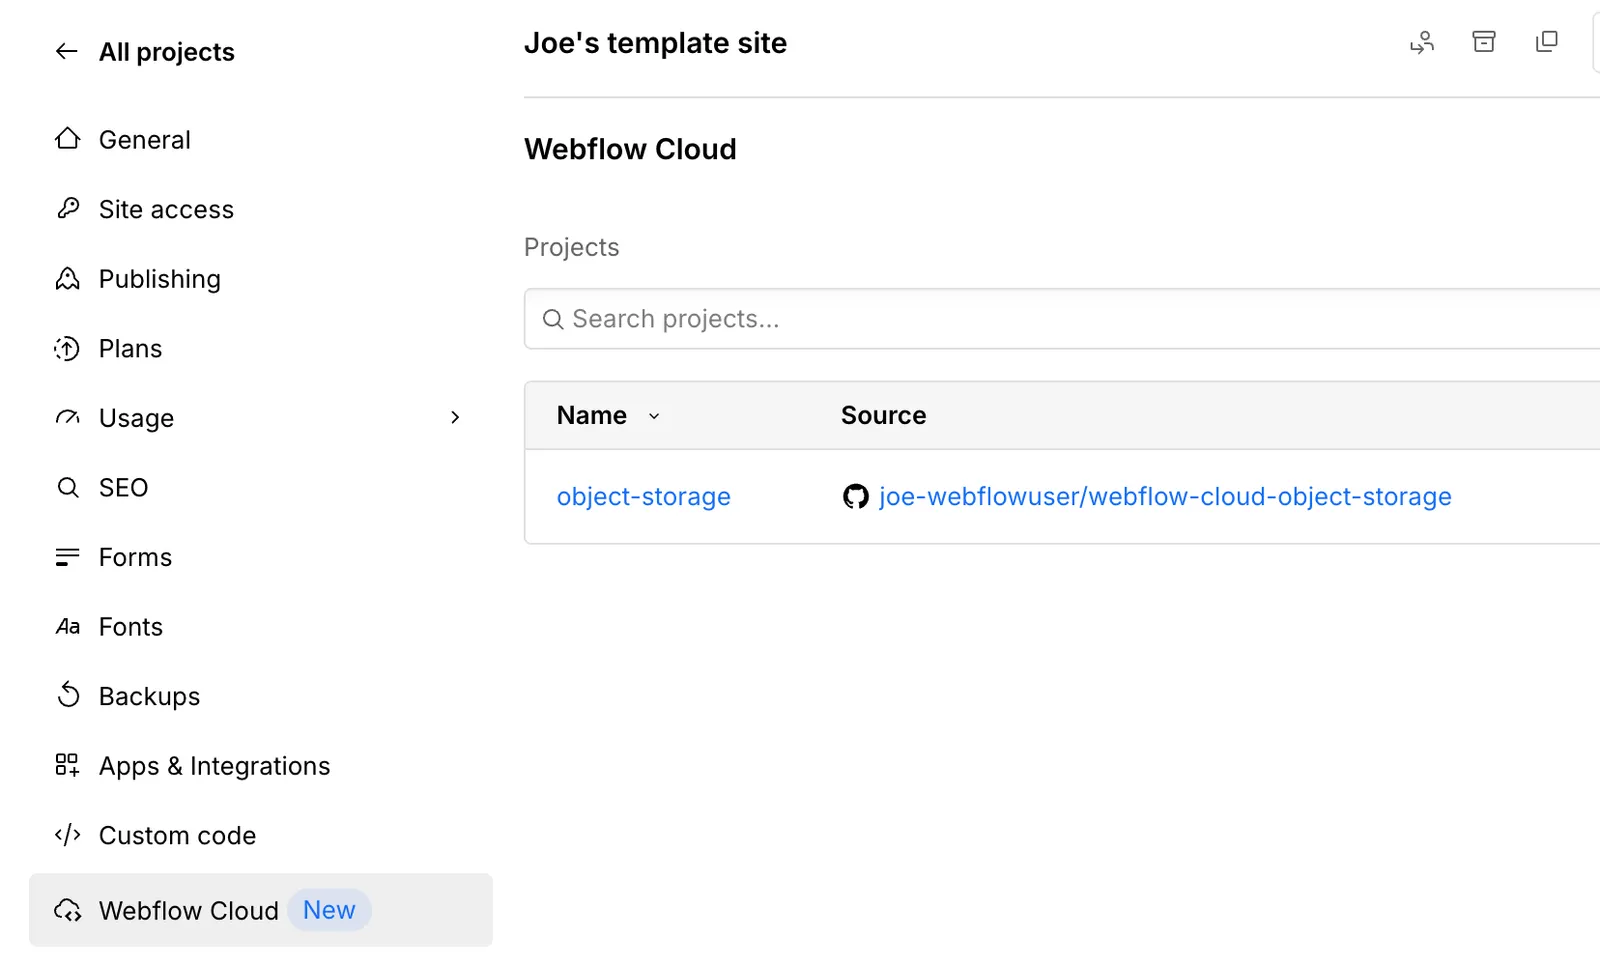Click the Webflow Cloud icon in sidebar
This screenshot has height=962, width=1600.
click(x=67, y=910)
